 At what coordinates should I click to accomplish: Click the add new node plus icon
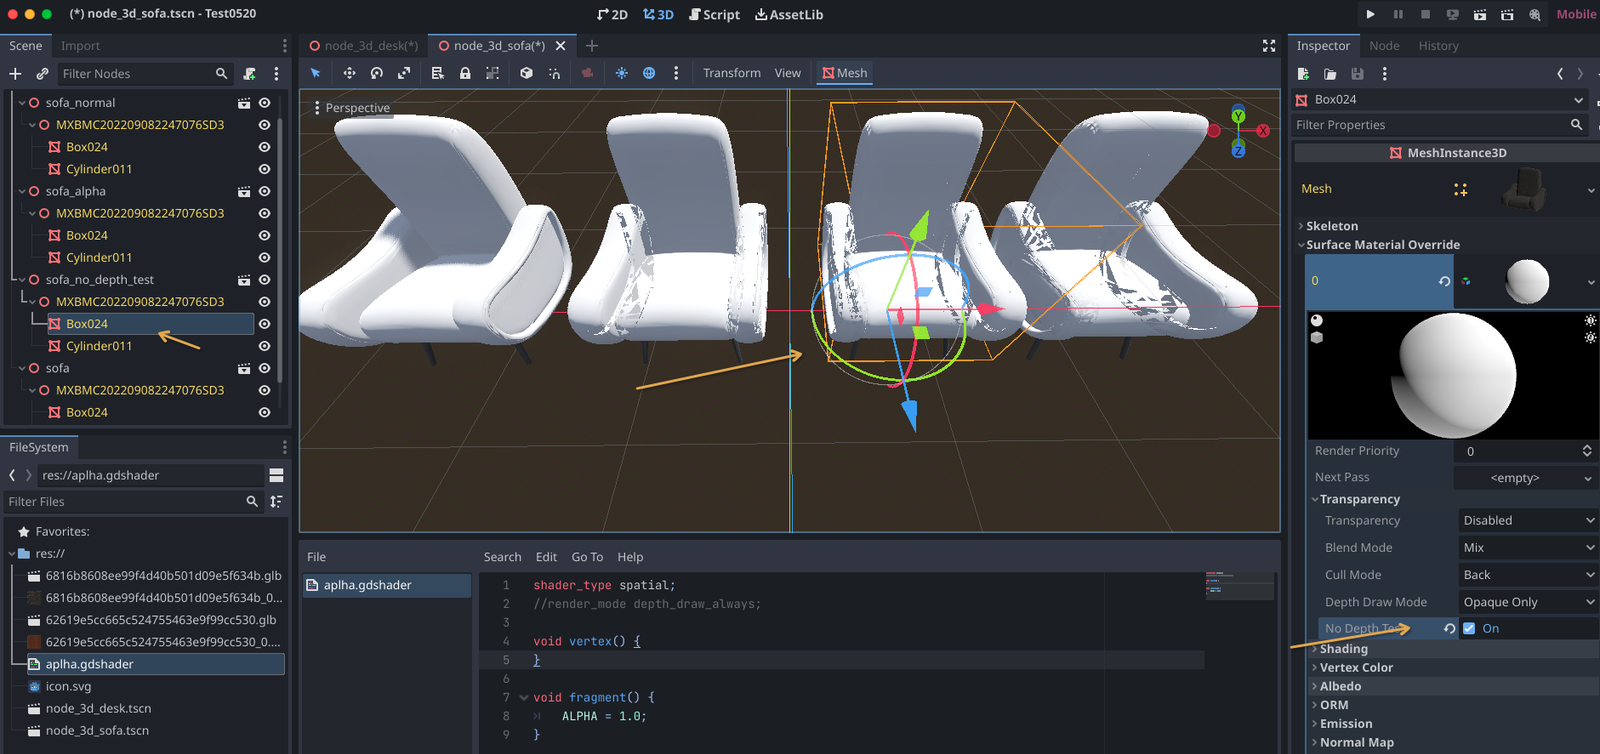[15, 74]
